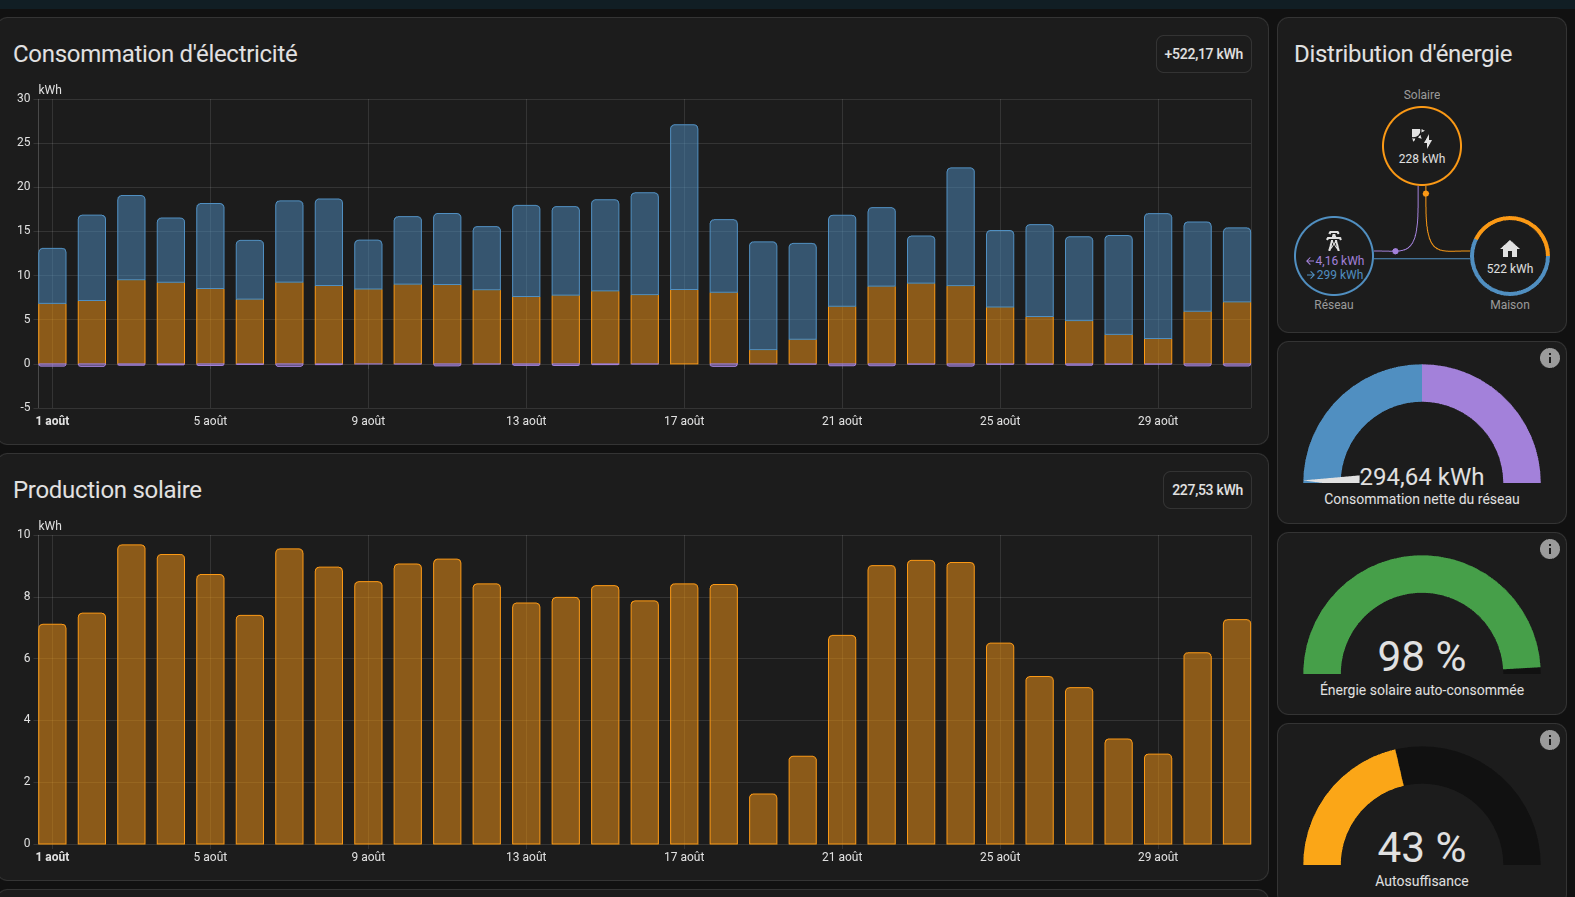Open info icon on net grid consumption gauge

click(1549, 358)
